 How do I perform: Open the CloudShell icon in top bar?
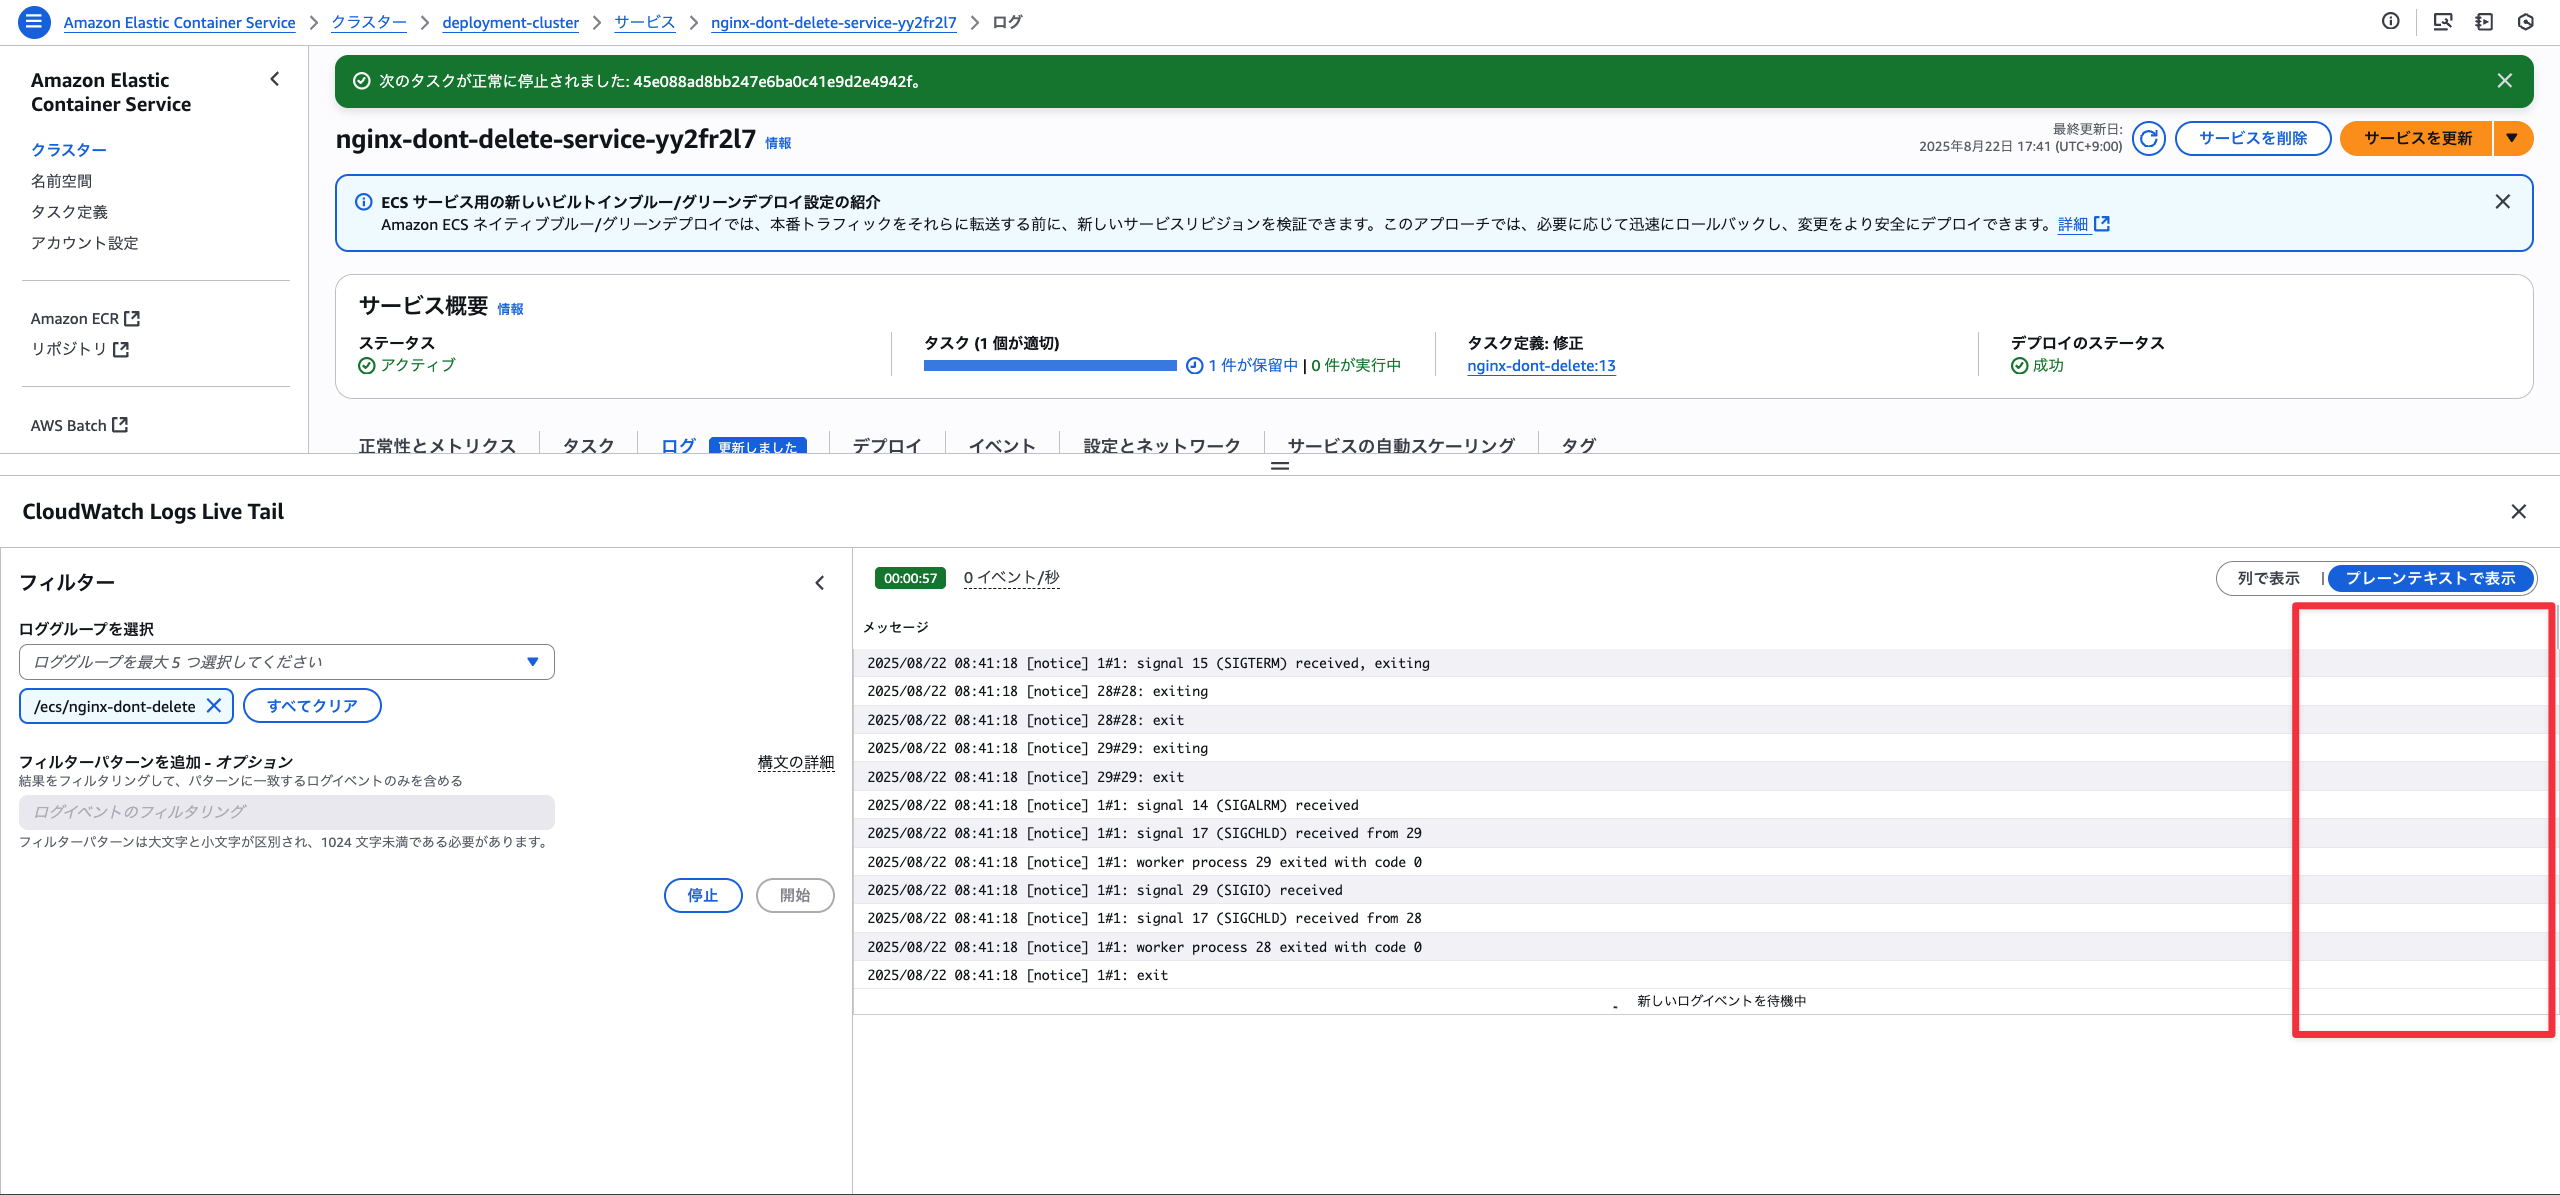click(x=2442, y=21)
